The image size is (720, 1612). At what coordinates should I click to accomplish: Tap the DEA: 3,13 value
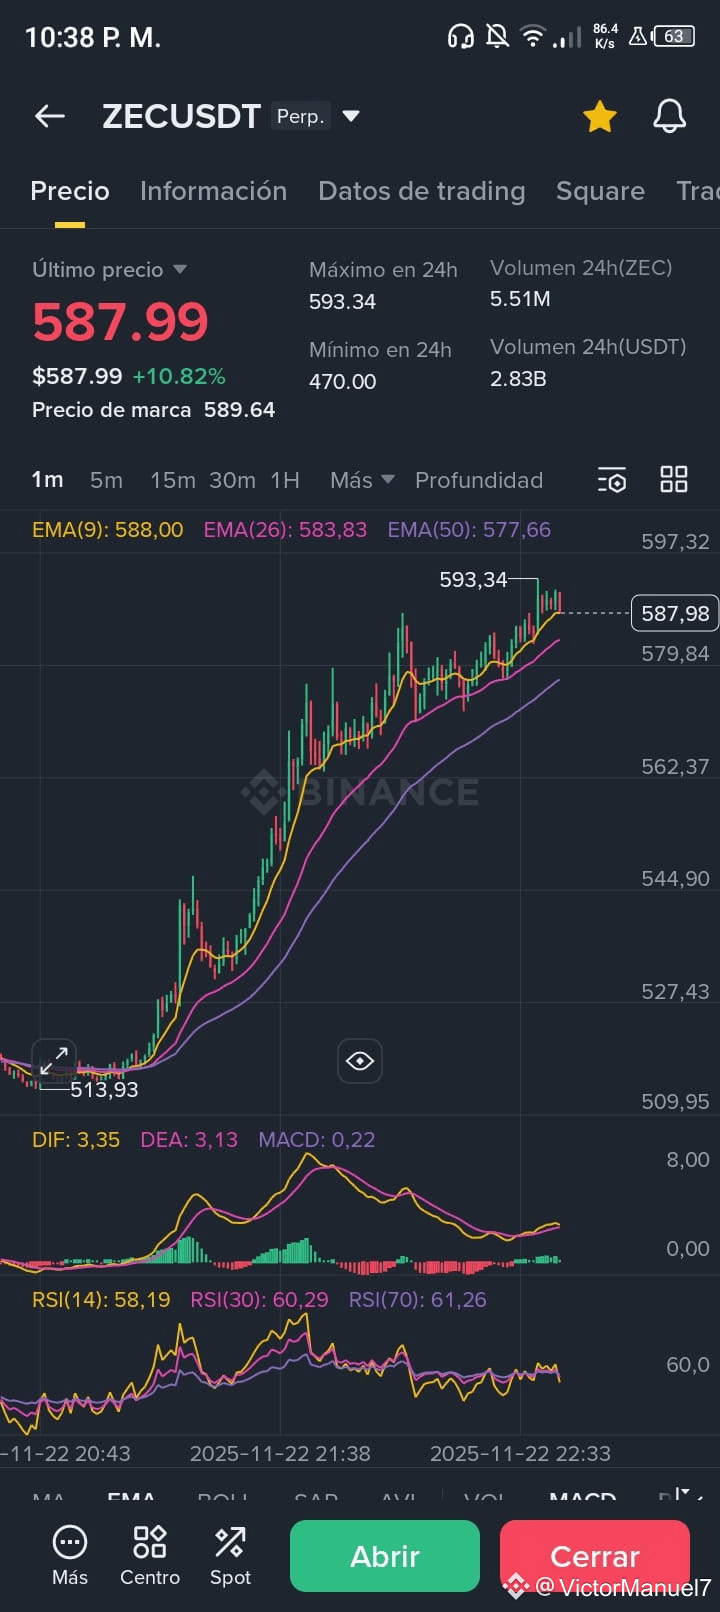(x=189, y=1140)
